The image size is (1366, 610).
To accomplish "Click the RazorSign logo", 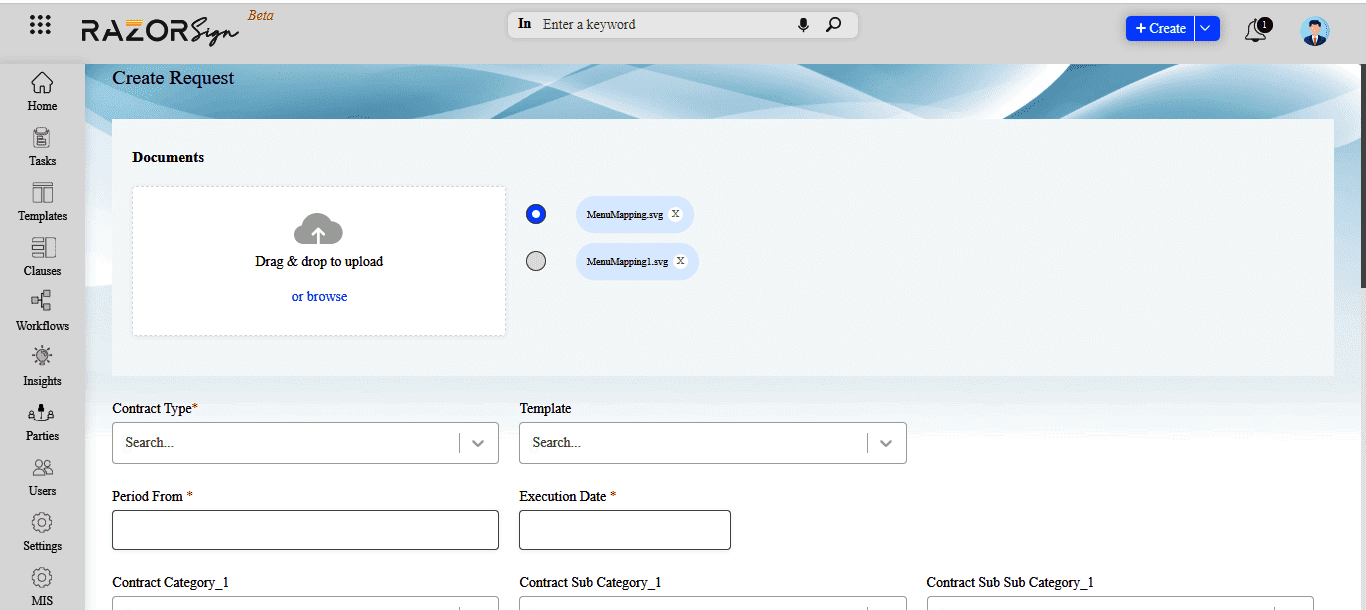I will (x=161, y=30).
